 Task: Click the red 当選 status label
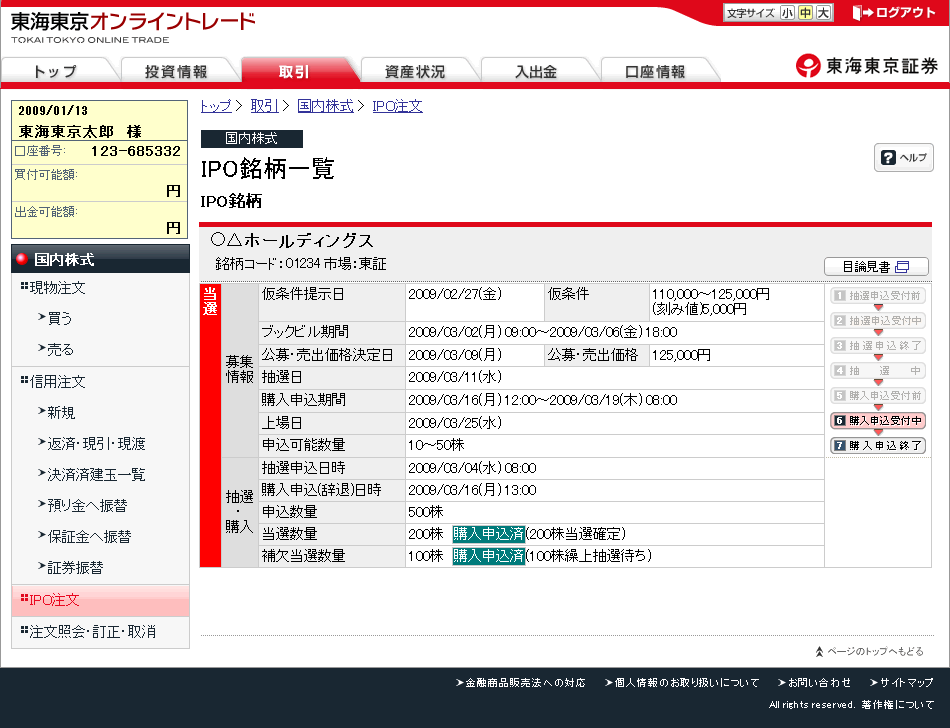pyautogui.click(x=210, y=301)
